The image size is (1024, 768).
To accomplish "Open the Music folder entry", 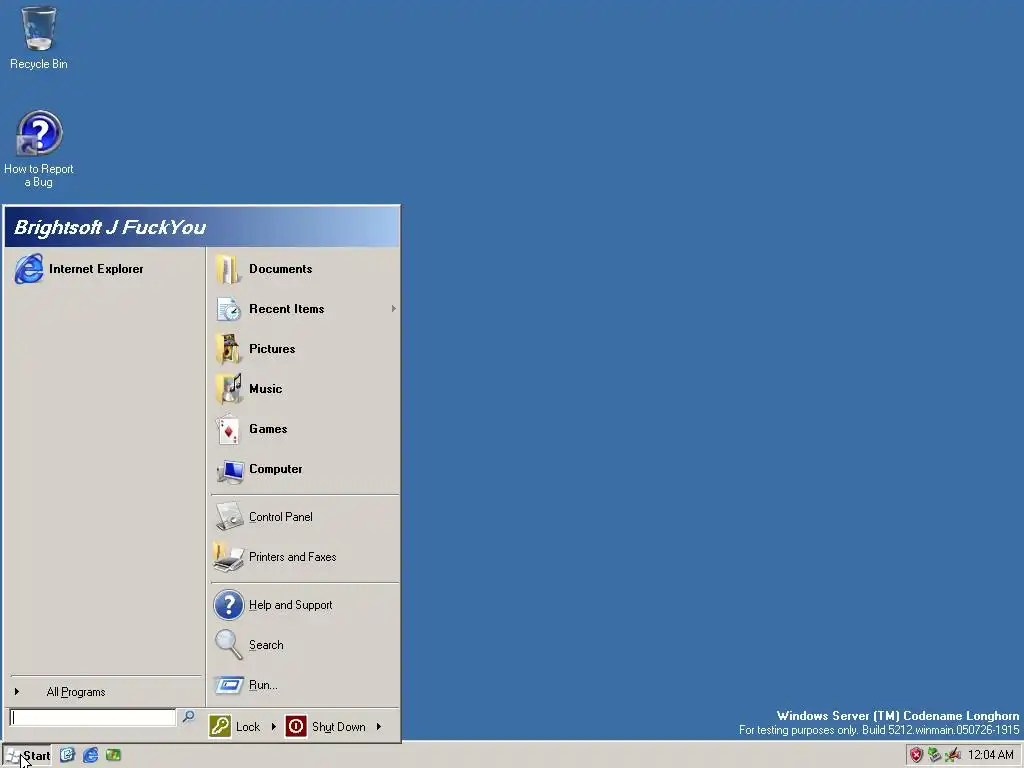I will pyautogui.click(x=304, y=389).
